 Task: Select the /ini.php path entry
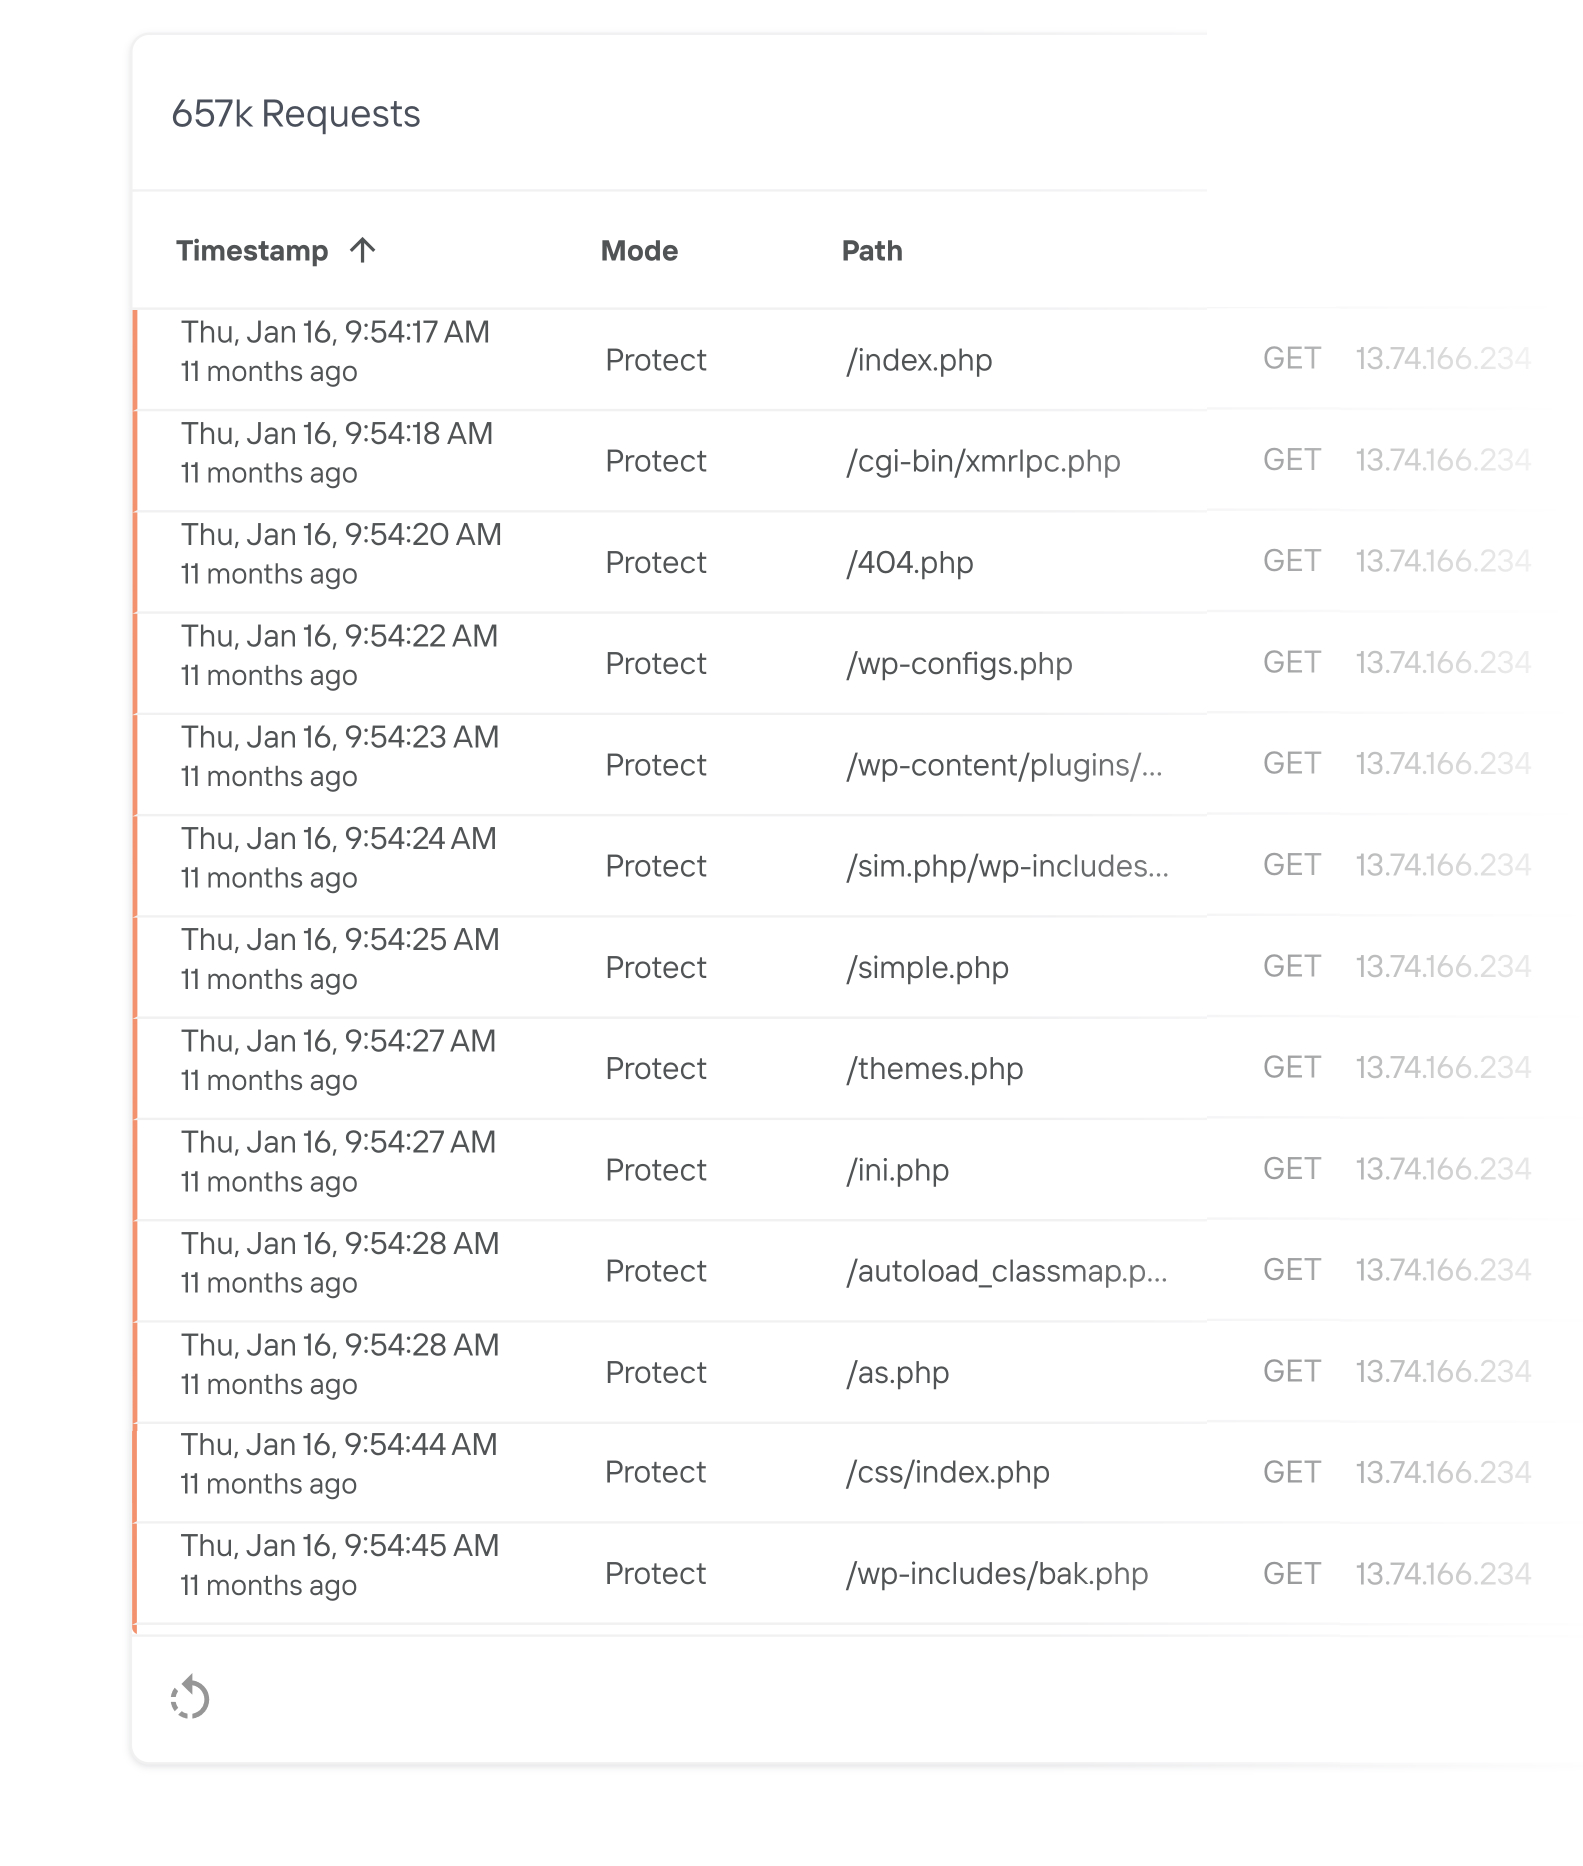point(897,1170)
